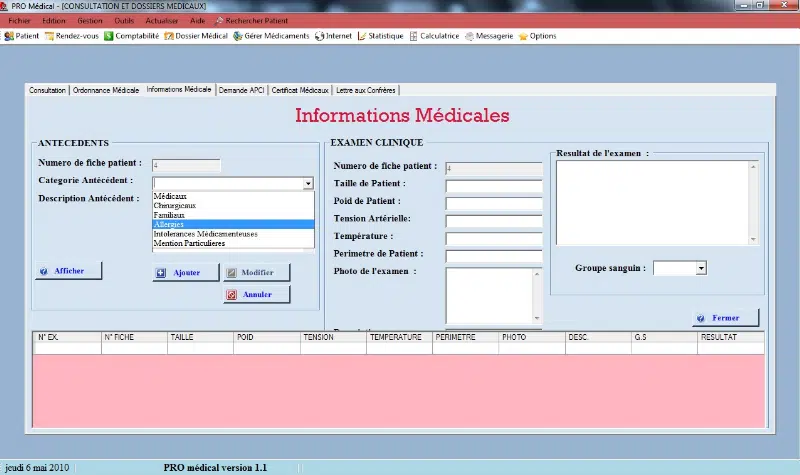Click the red Annuler icon
Viewport: 800px width, 475px height.
232,295
